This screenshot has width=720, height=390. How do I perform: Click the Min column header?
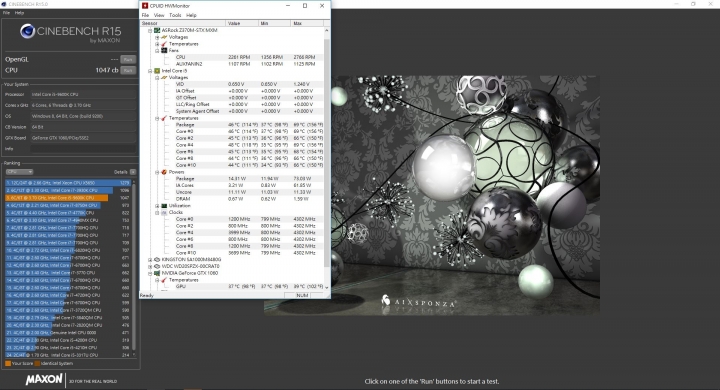[x=274, y=23]
